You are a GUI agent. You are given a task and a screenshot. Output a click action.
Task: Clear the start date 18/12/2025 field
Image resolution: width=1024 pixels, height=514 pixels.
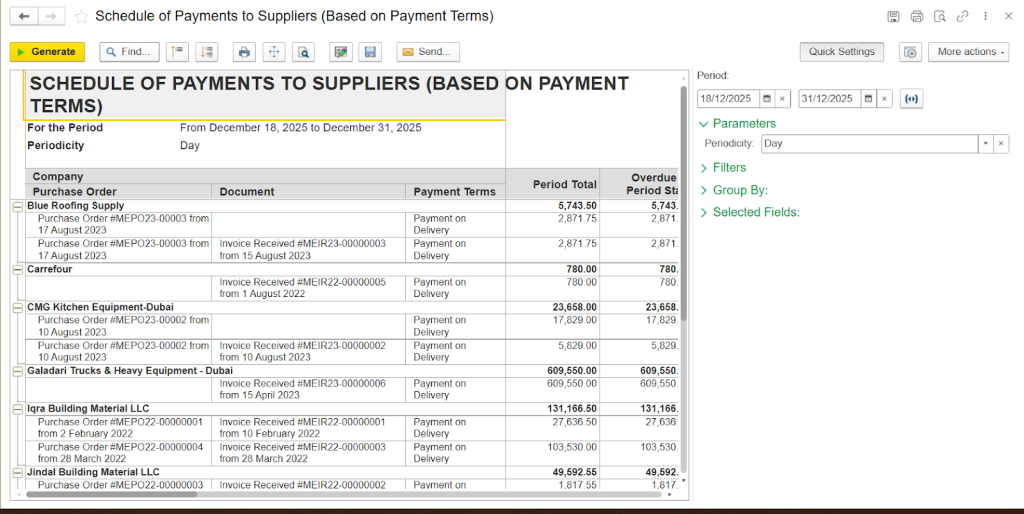tap(782, 99)
